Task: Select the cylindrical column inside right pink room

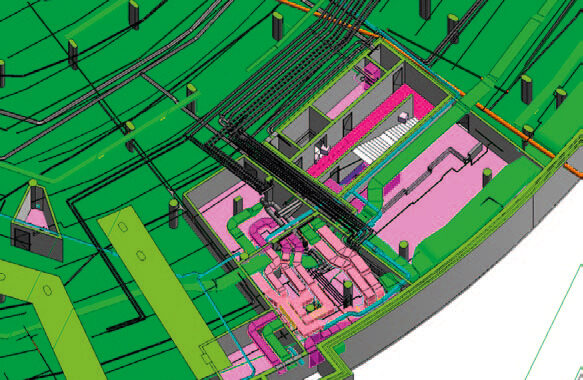Action: (x=487, y=178)
